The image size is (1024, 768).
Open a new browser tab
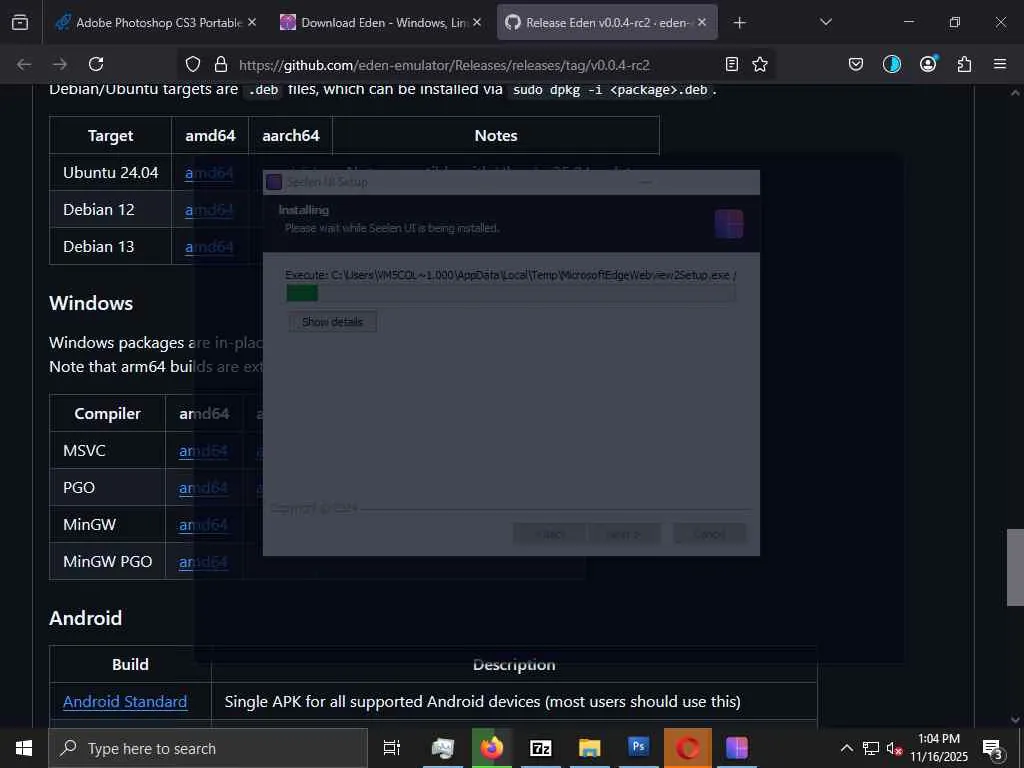click(739, 23)
